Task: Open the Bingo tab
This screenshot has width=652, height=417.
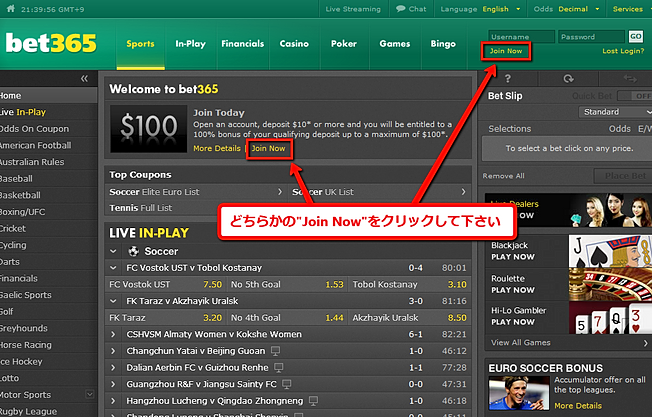Action: (443, 44)
